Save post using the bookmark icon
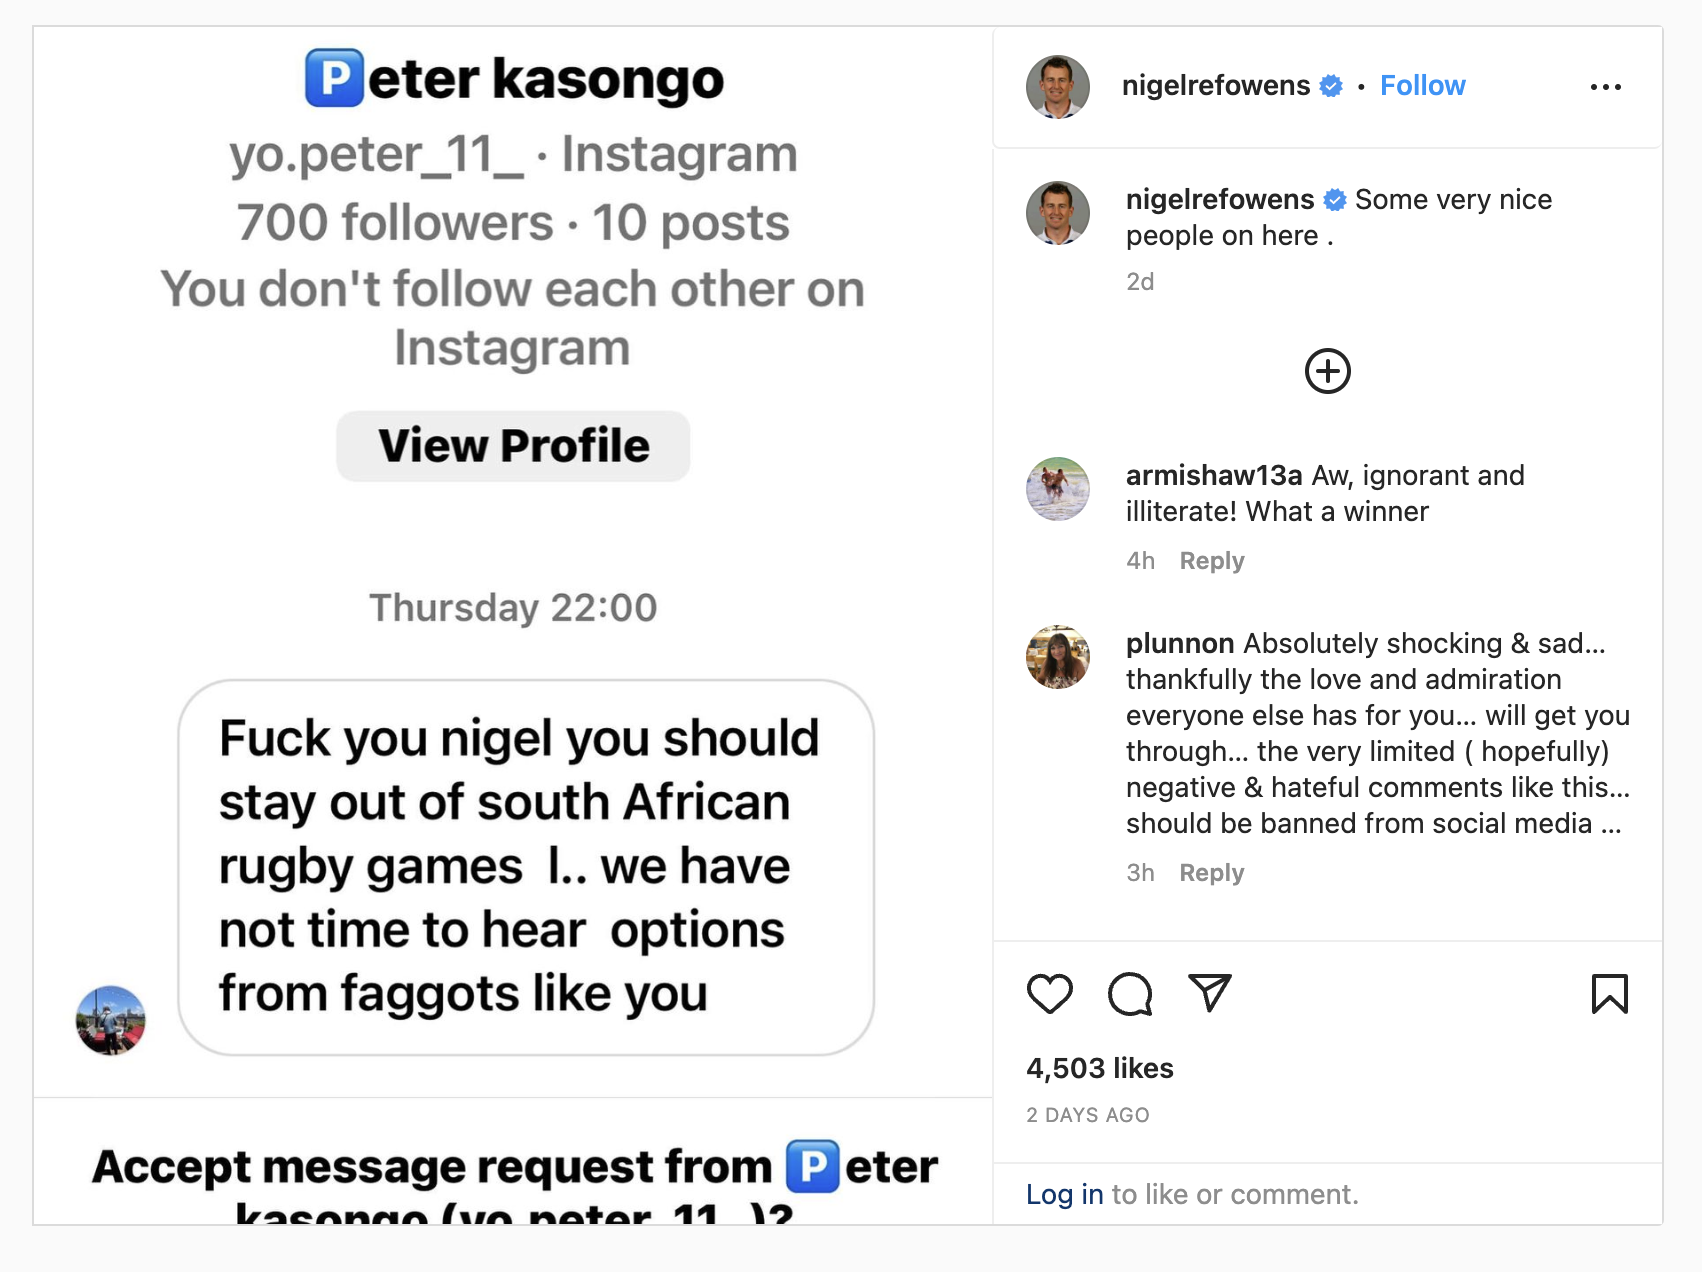This screenshot has height=1272, width=1702. coord(1609,994)
